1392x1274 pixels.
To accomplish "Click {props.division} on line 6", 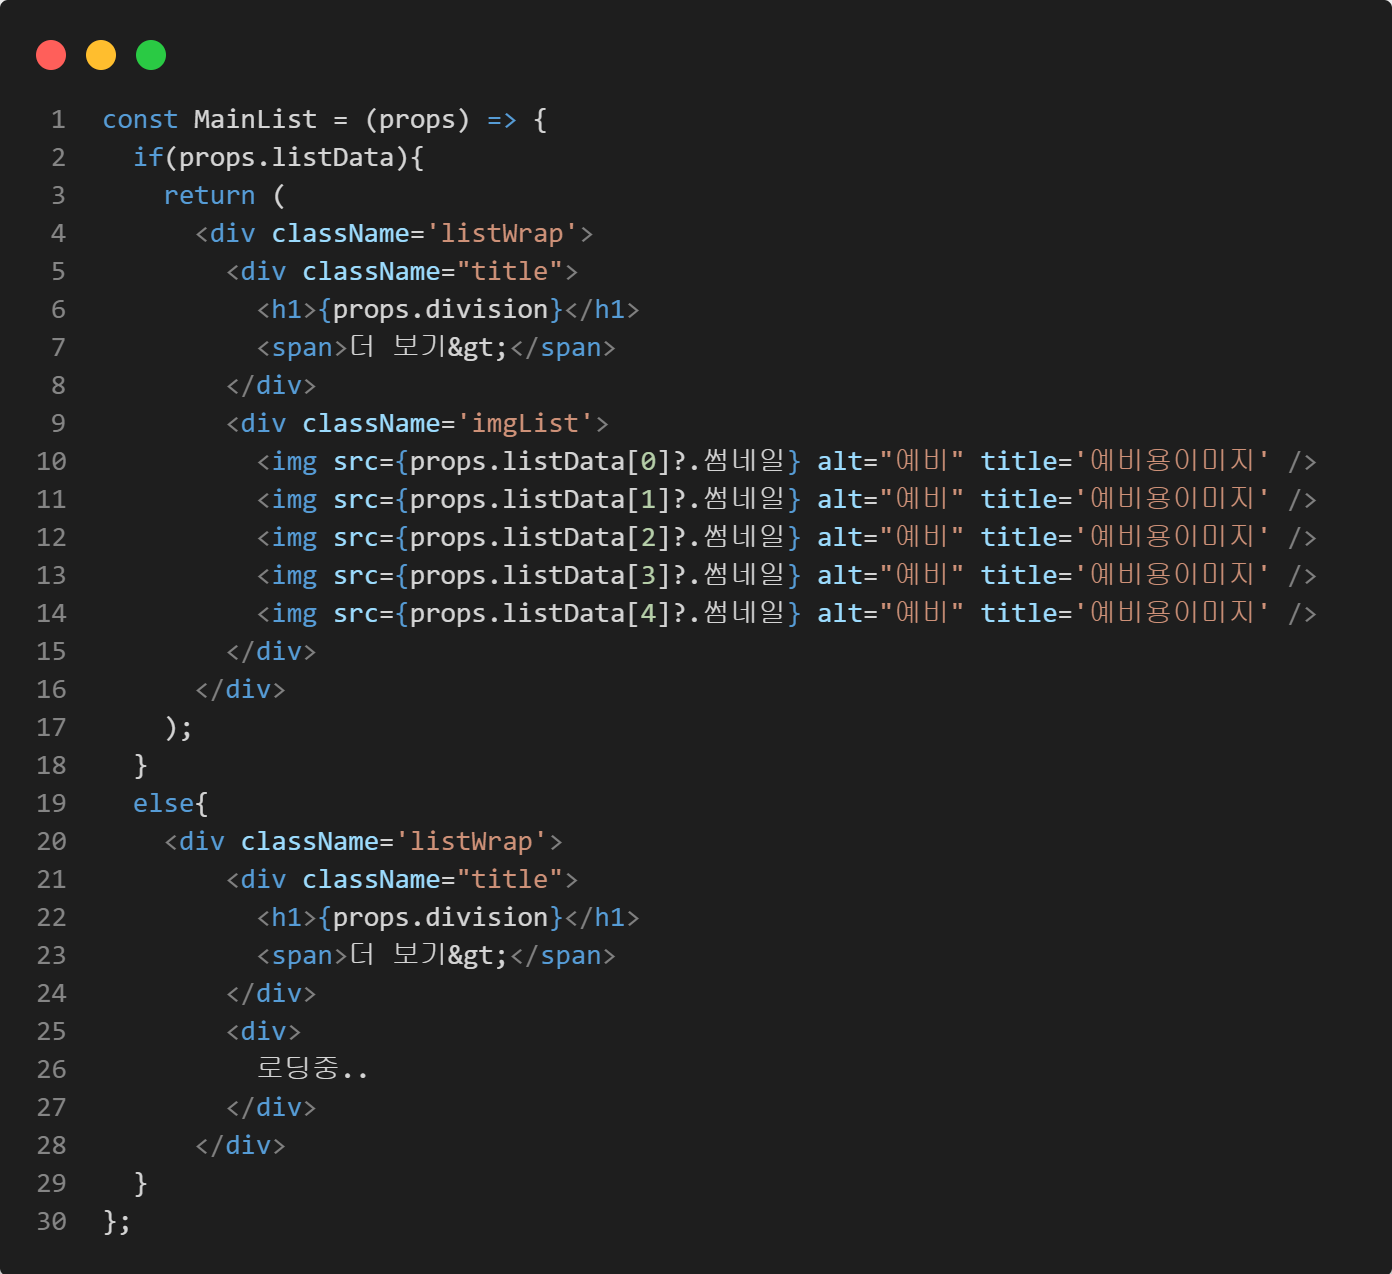I will pyautogui.click(x=441, y=309).
